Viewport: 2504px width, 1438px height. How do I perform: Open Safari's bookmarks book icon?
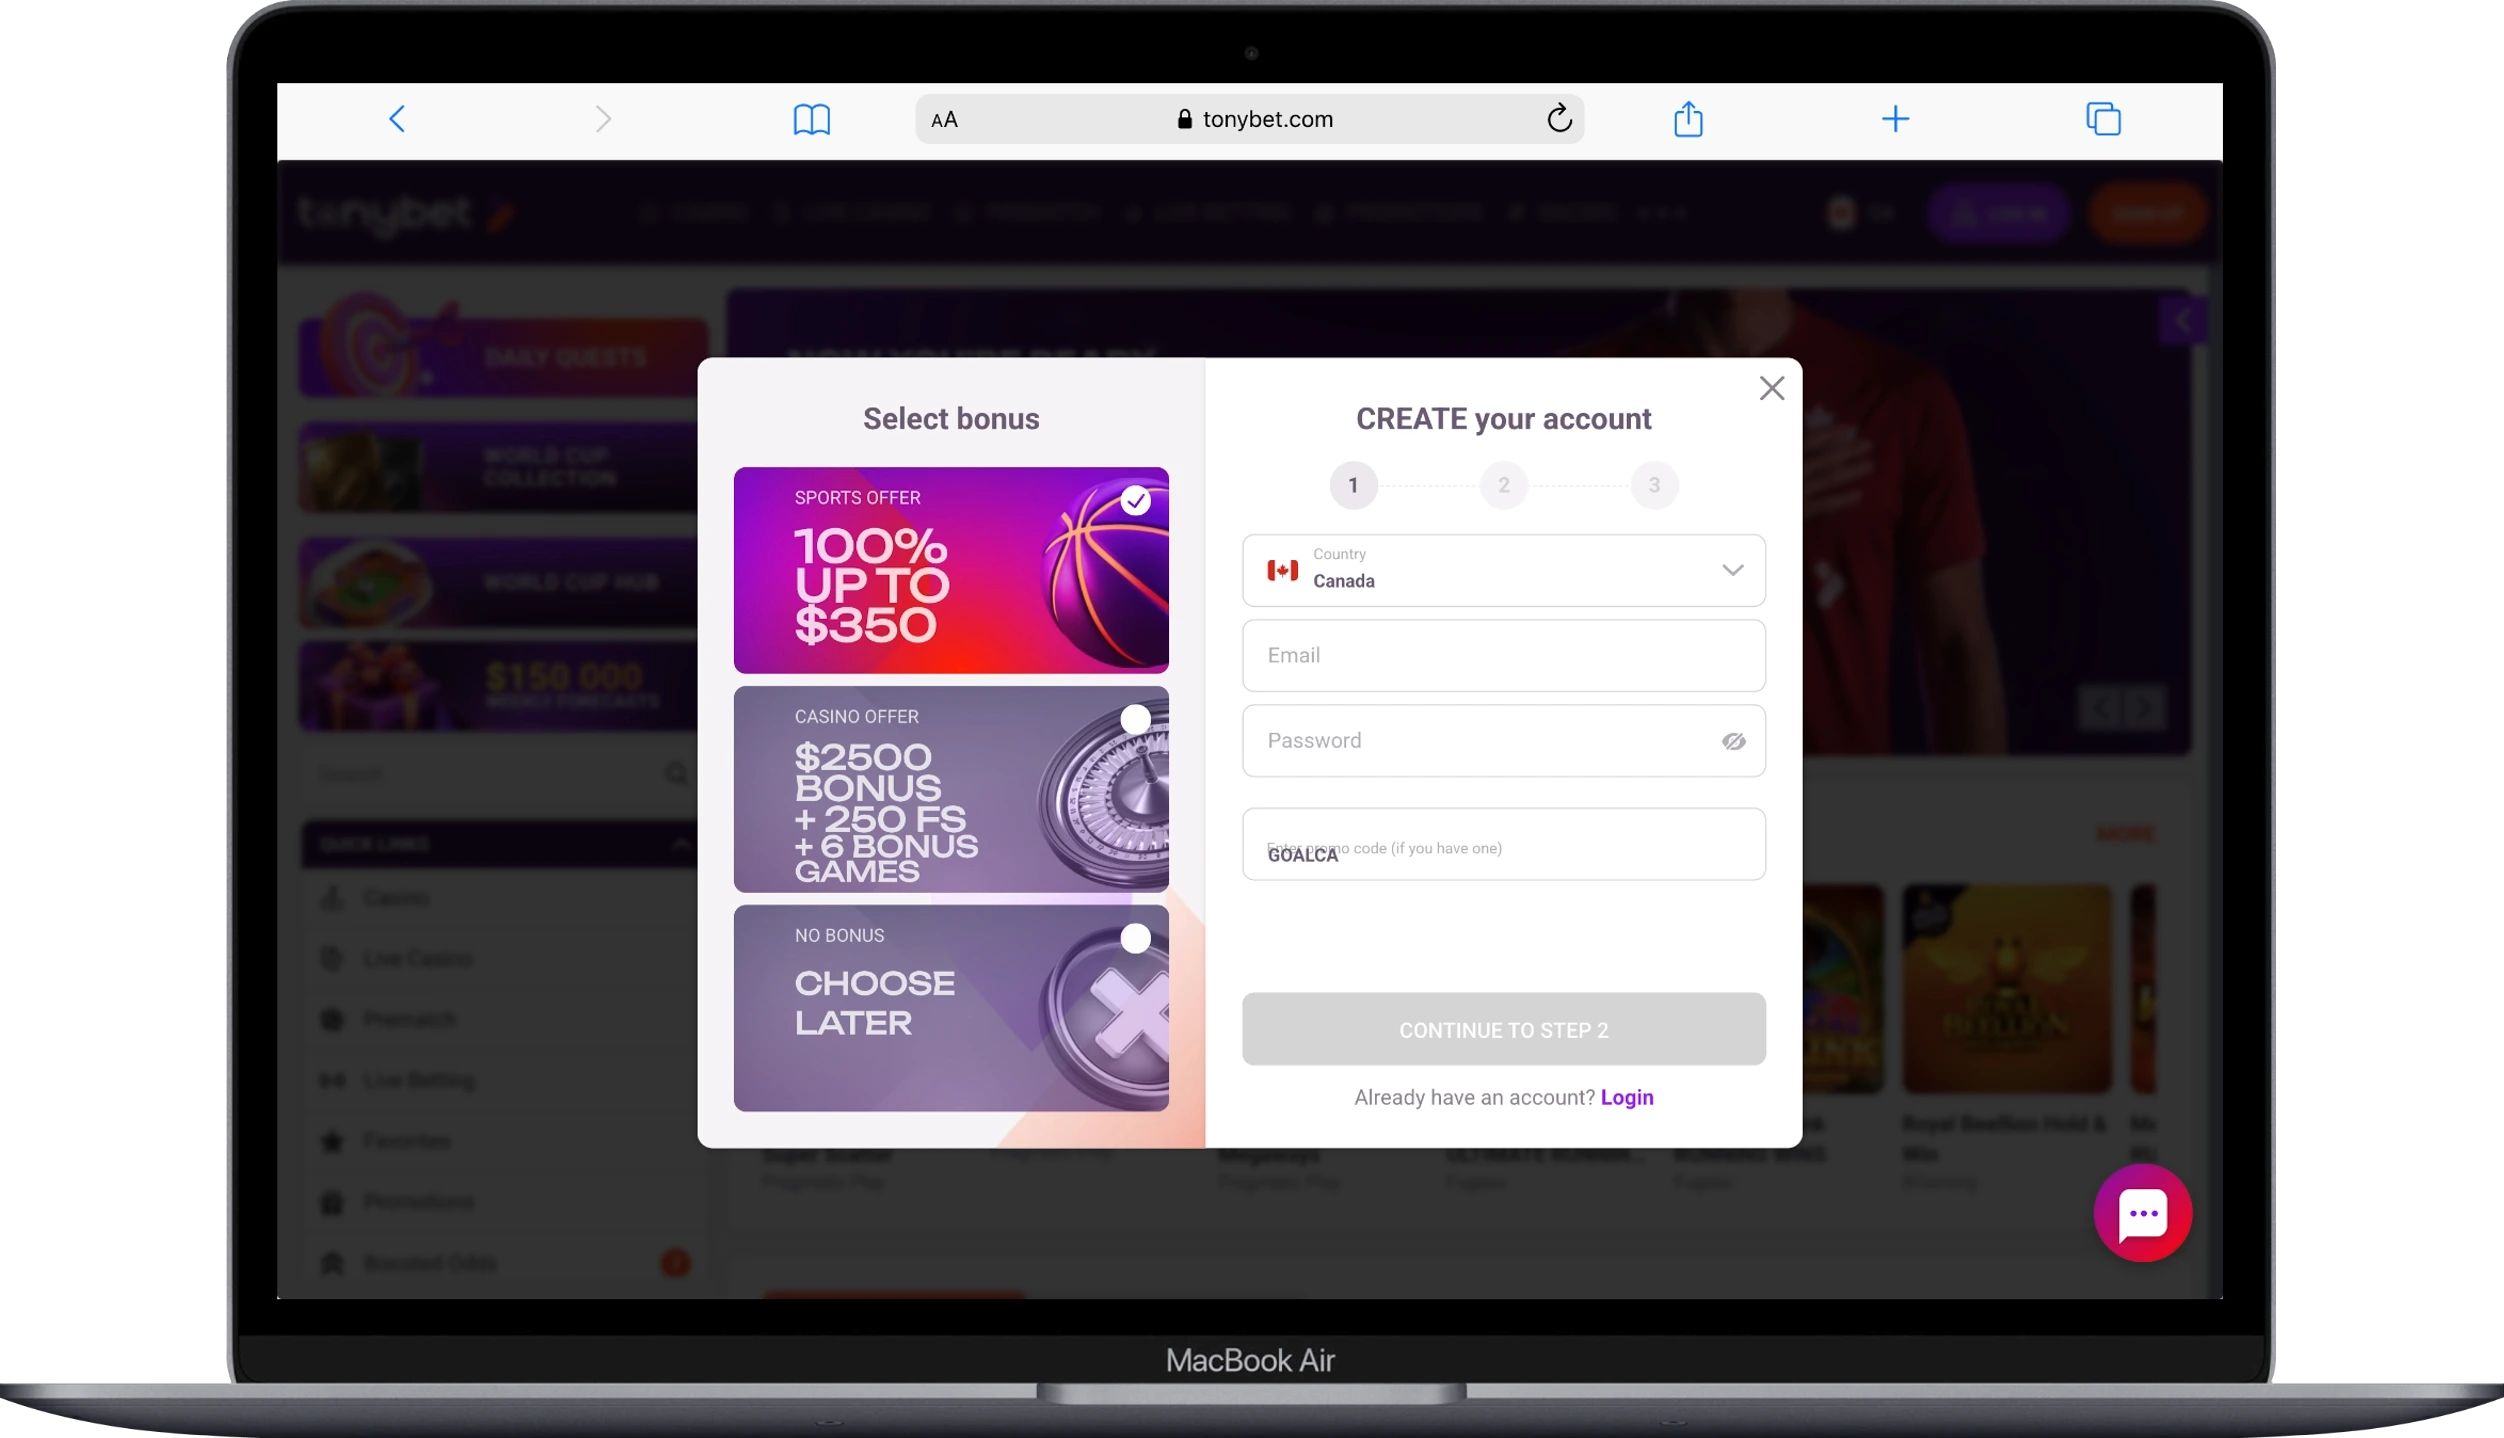coord(811,119)
